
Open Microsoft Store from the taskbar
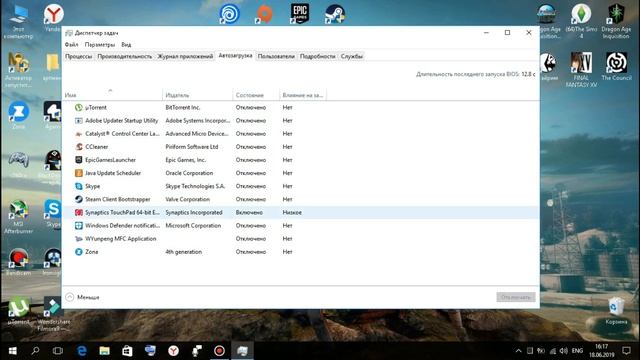coord(127,351)
